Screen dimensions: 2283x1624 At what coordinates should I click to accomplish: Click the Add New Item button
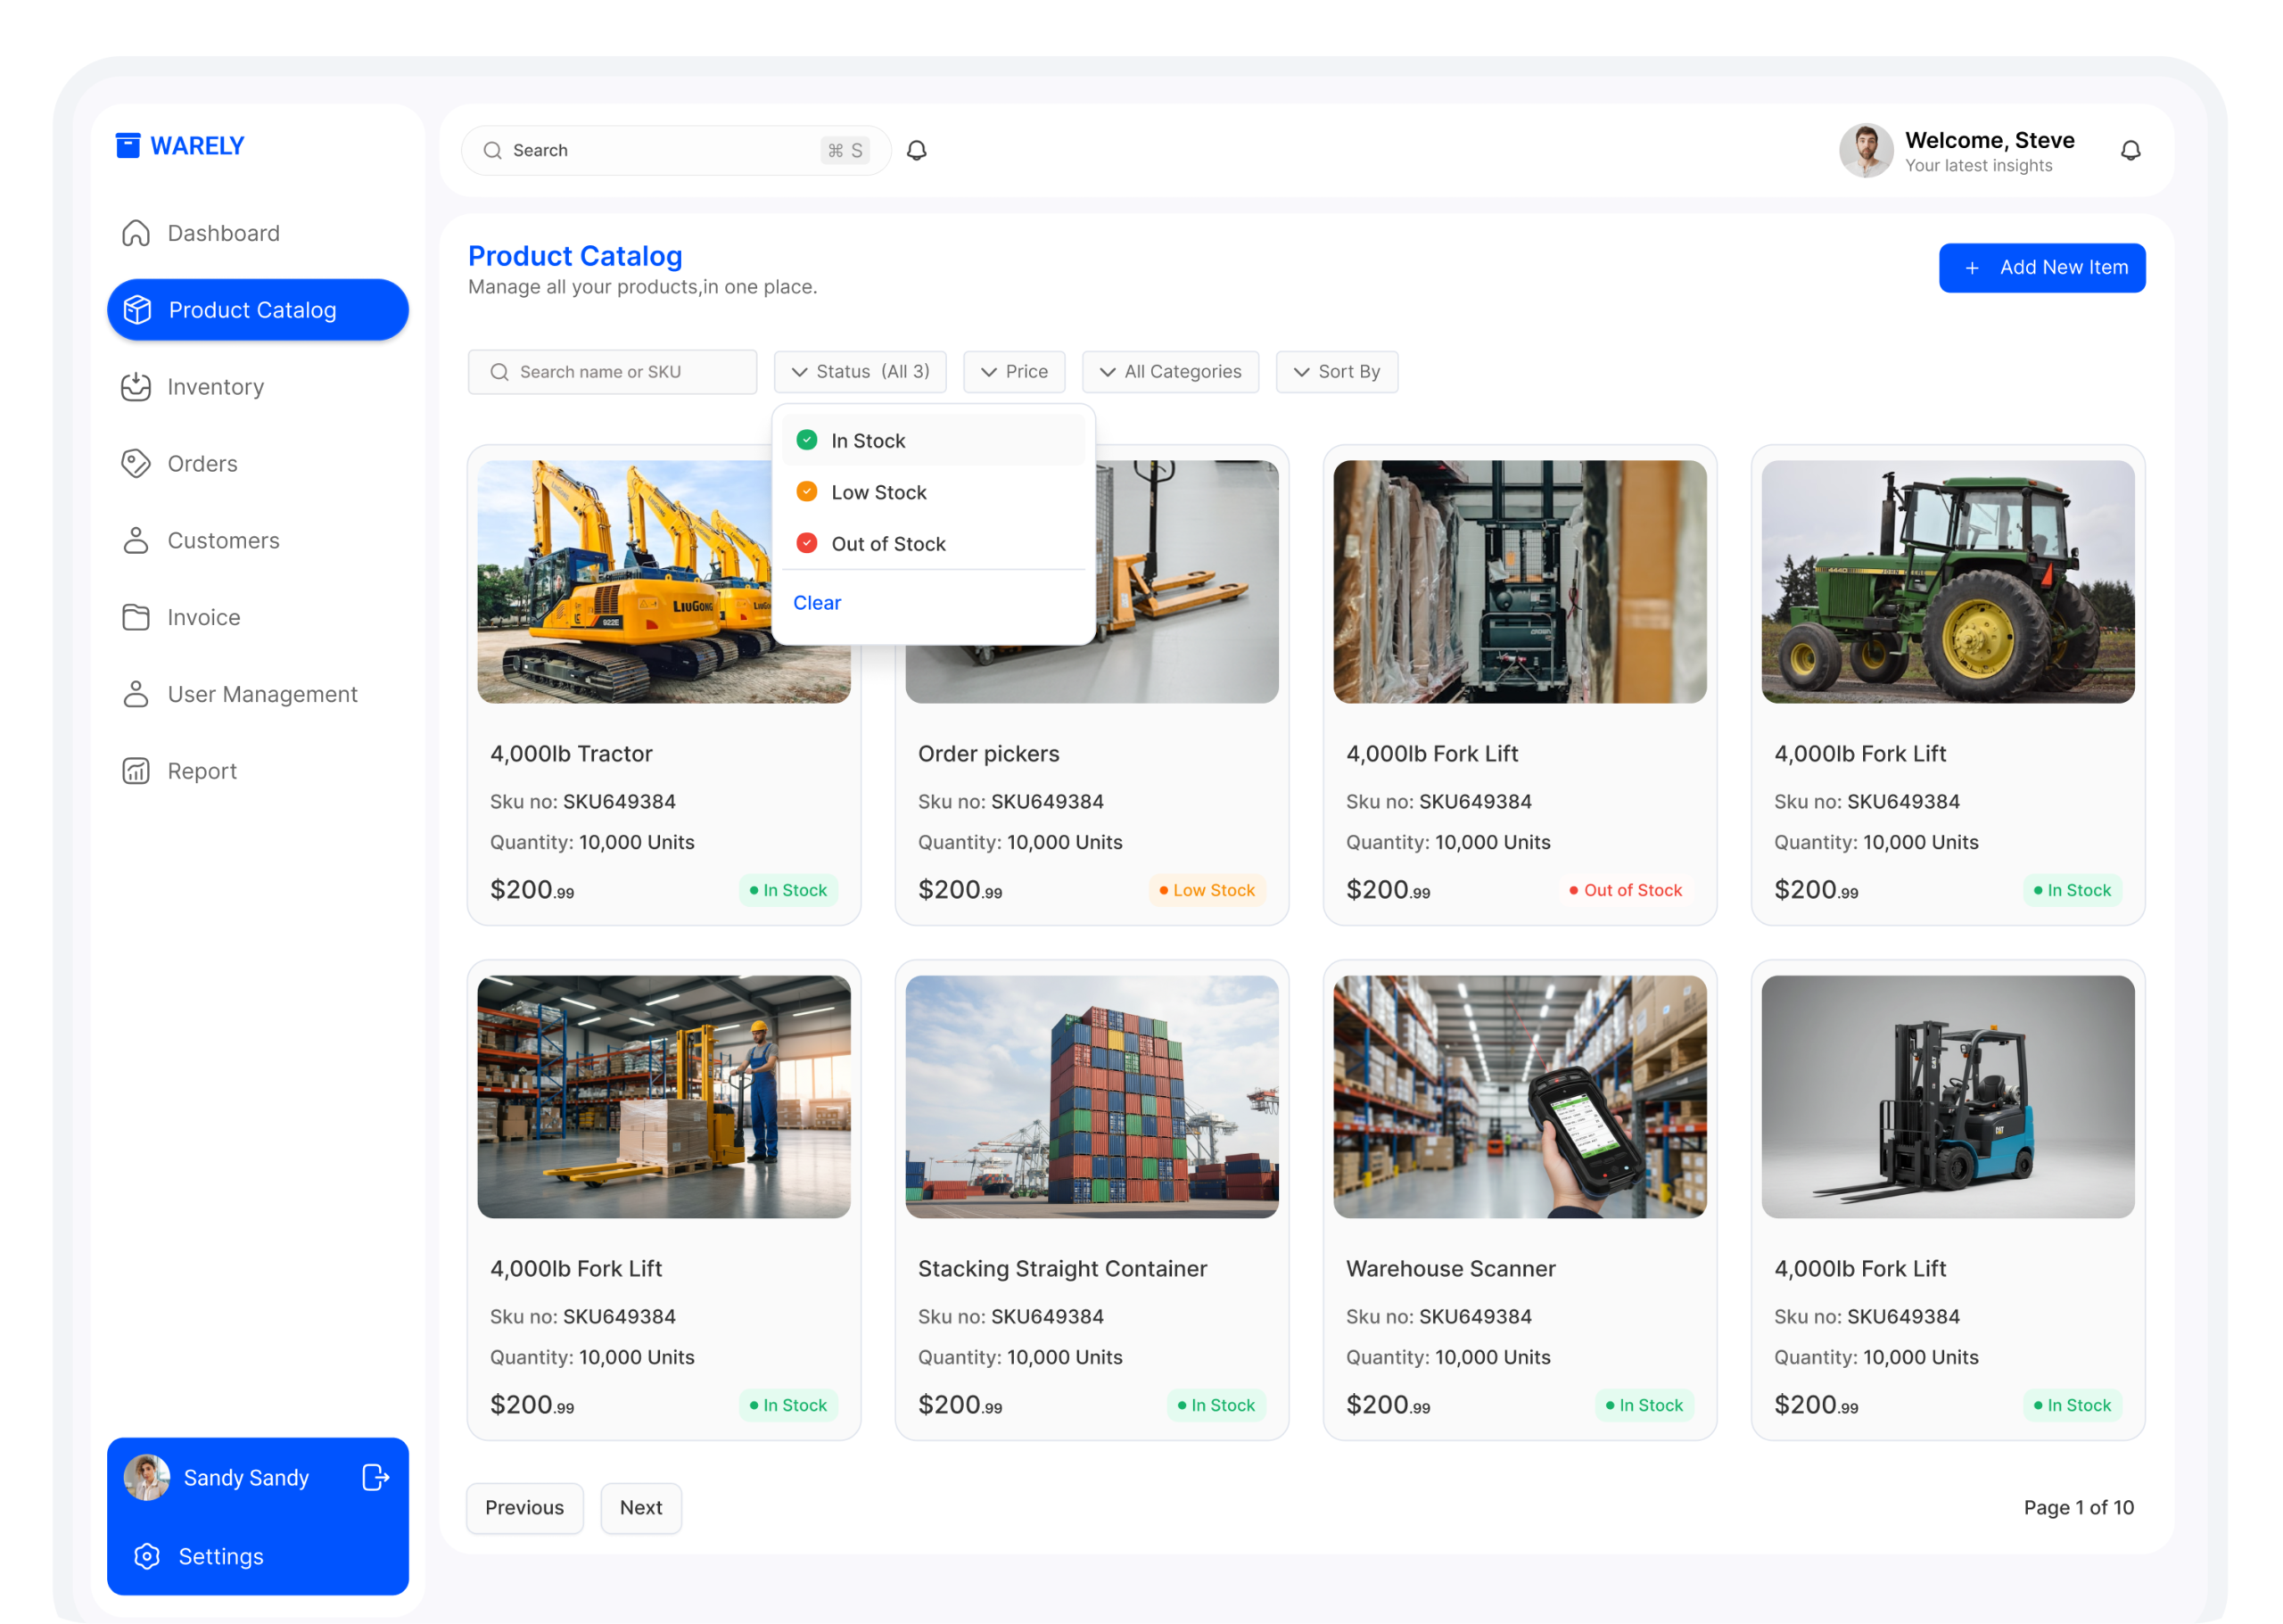tap(2041, 268)
